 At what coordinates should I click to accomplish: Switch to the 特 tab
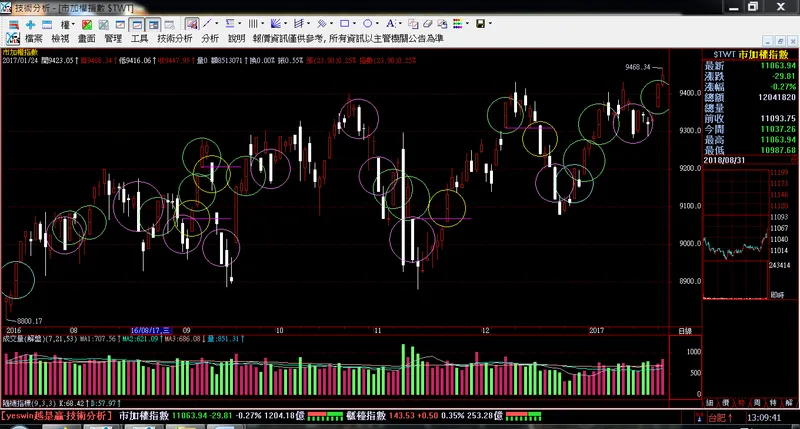pyautogui.click(x=773, y=403)
